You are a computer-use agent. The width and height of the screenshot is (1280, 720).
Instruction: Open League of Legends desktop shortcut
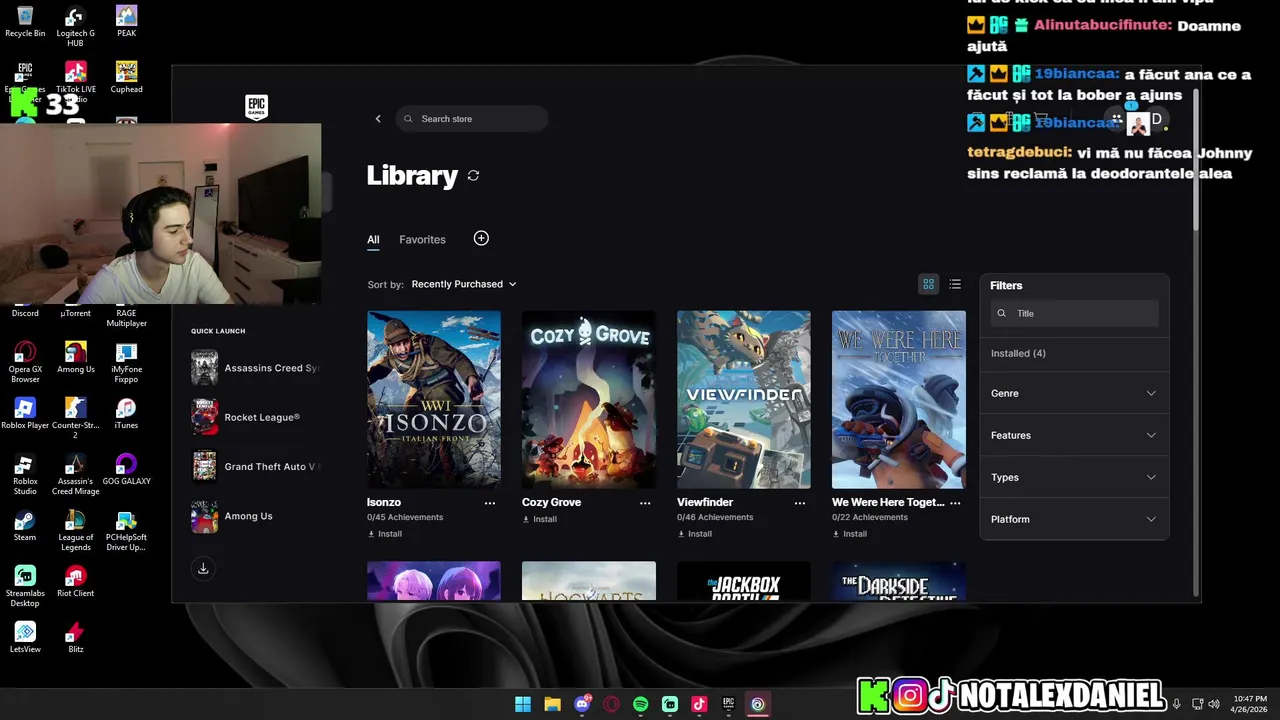coord(75,530)
